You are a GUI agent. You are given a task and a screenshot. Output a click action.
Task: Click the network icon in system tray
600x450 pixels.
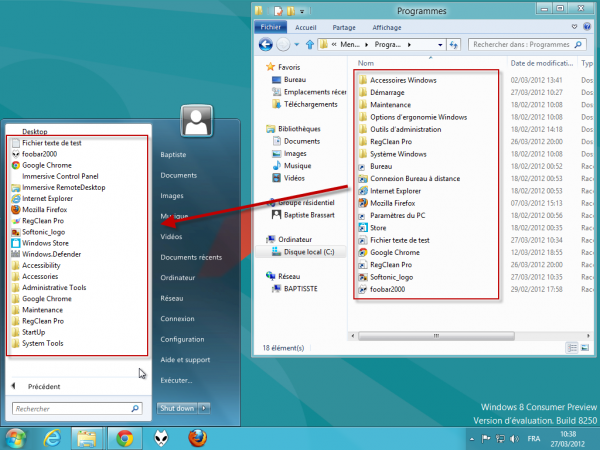point(500,439)
